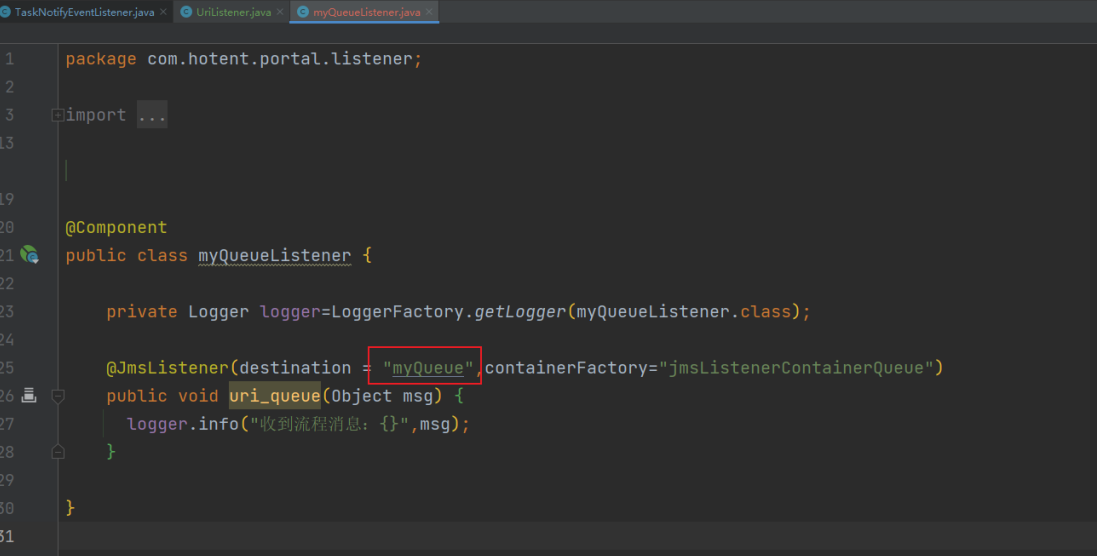Click the "jmsListenerContainerQueue" string value
The image size is (1097, 556).
[796, 368]
